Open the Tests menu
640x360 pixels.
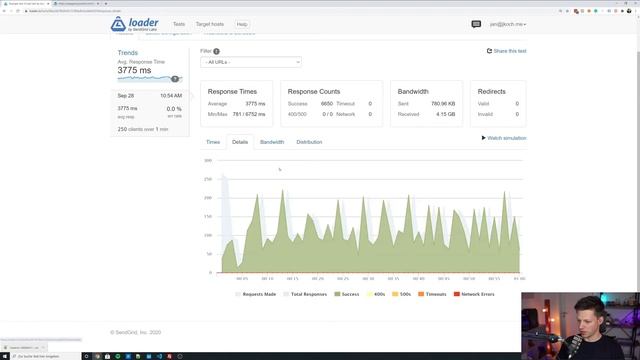pos(179,24)
